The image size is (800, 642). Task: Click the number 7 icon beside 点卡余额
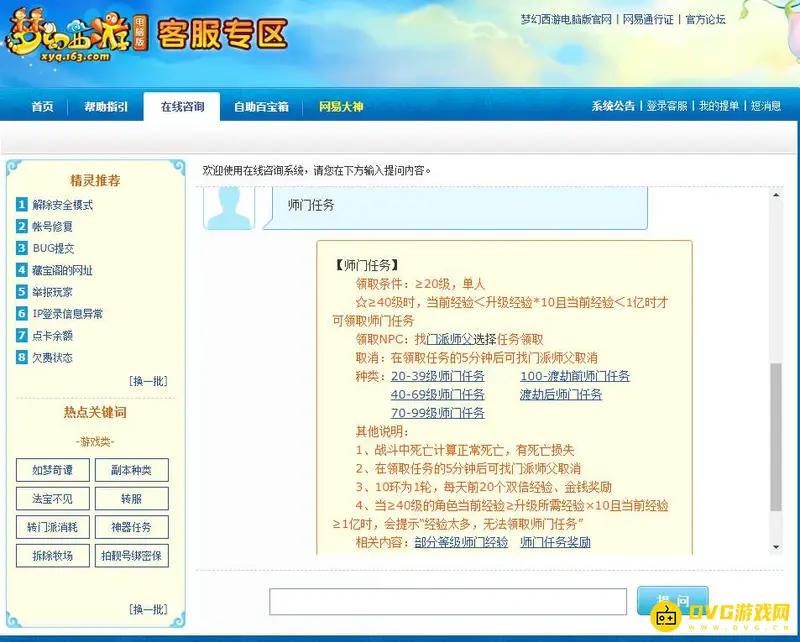click(x=21, y=335)
